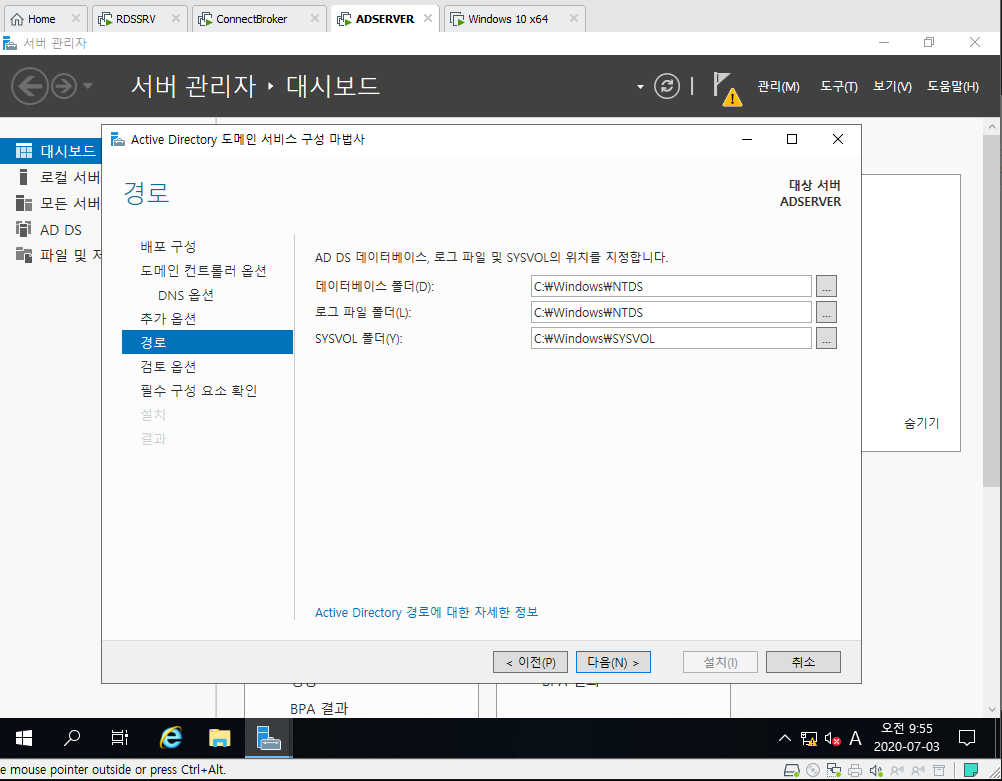Screen dimensions: 1002x781
Task: Click the 대시보드 grid icon
Action: coord(24,151)
